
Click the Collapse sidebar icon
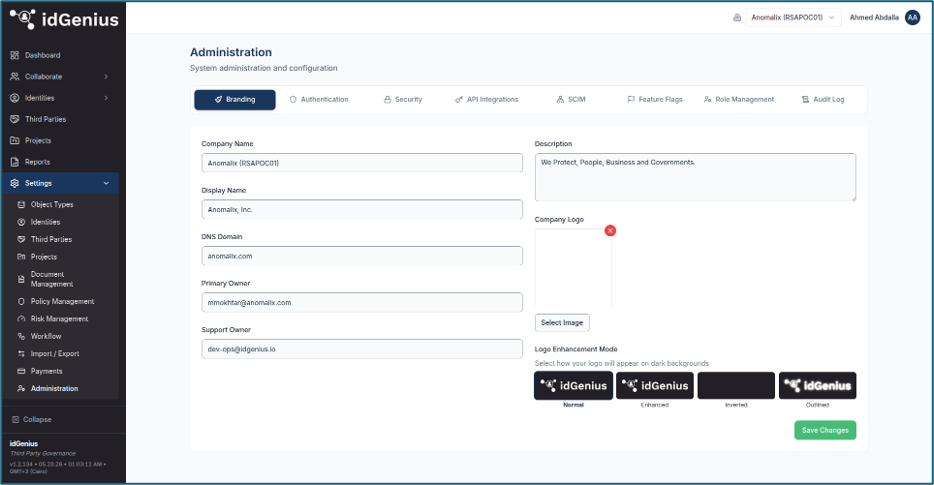coord(15,419)
